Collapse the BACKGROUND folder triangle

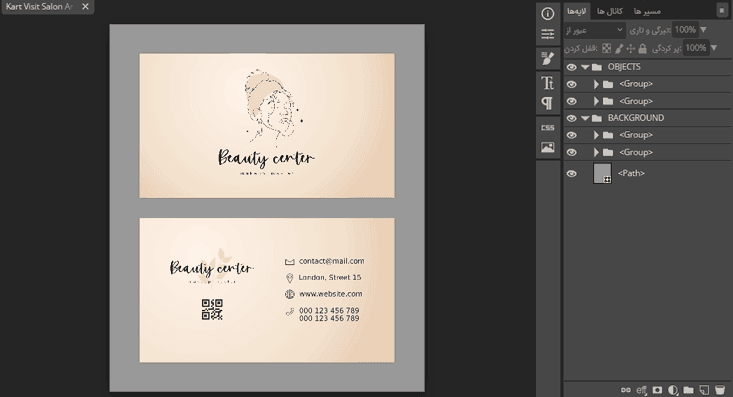tap(585, 118)
